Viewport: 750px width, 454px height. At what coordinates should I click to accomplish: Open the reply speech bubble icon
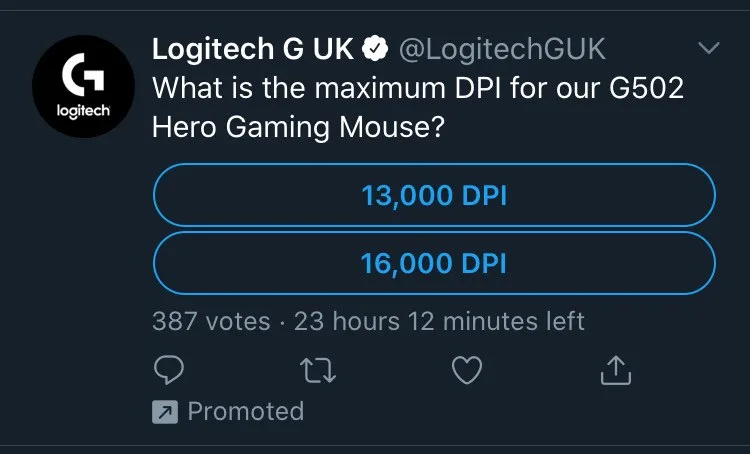click(x=166, y=372)
